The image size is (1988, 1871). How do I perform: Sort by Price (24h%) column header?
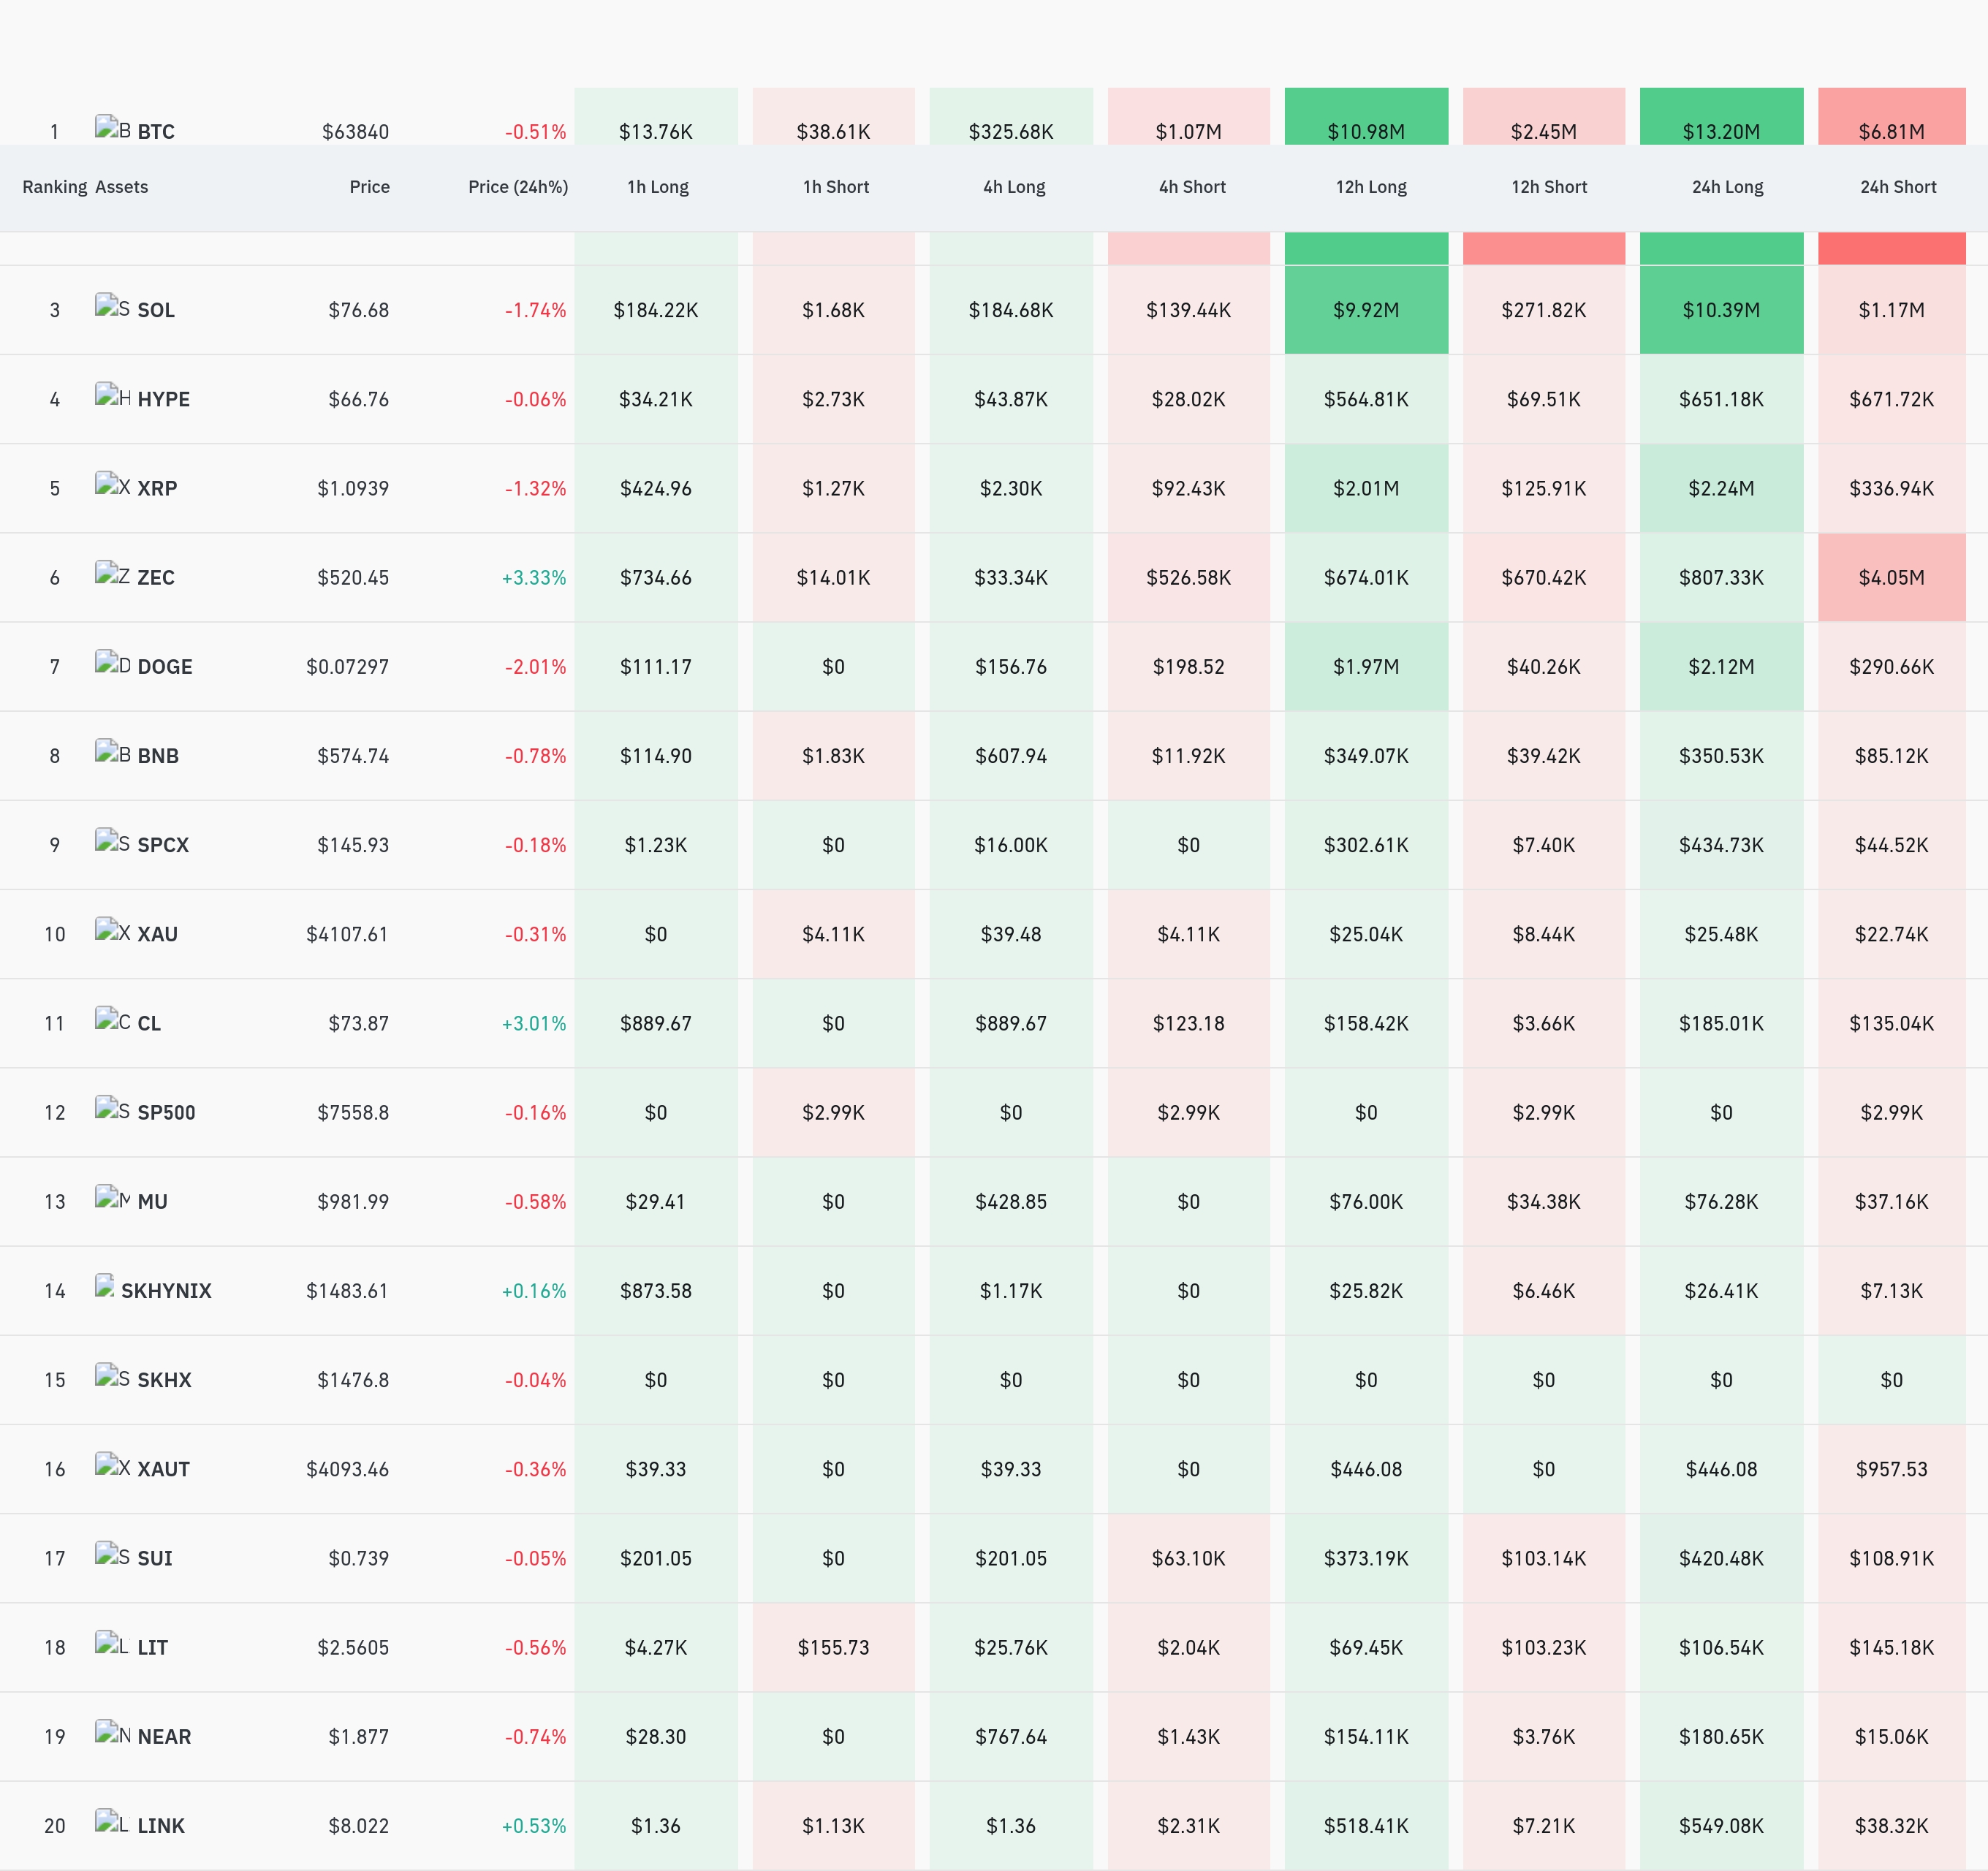coord(518,187)
